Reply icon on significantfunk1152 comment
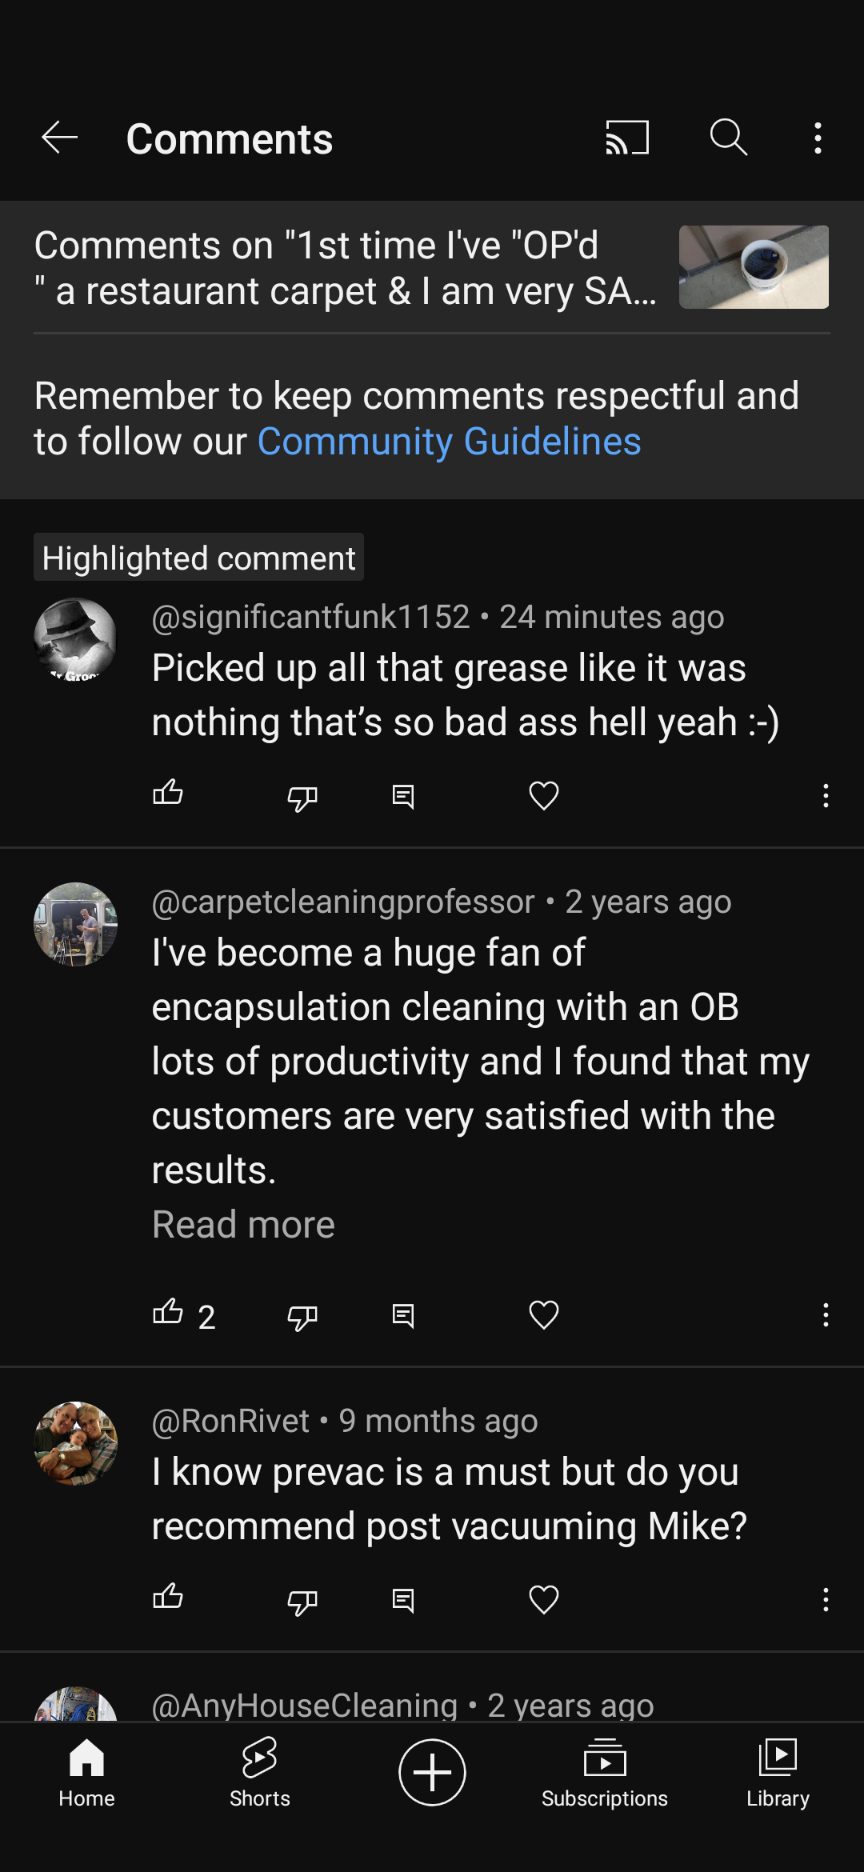The height and width of the screenshot is (1872, 864). (x=403, y=796)
